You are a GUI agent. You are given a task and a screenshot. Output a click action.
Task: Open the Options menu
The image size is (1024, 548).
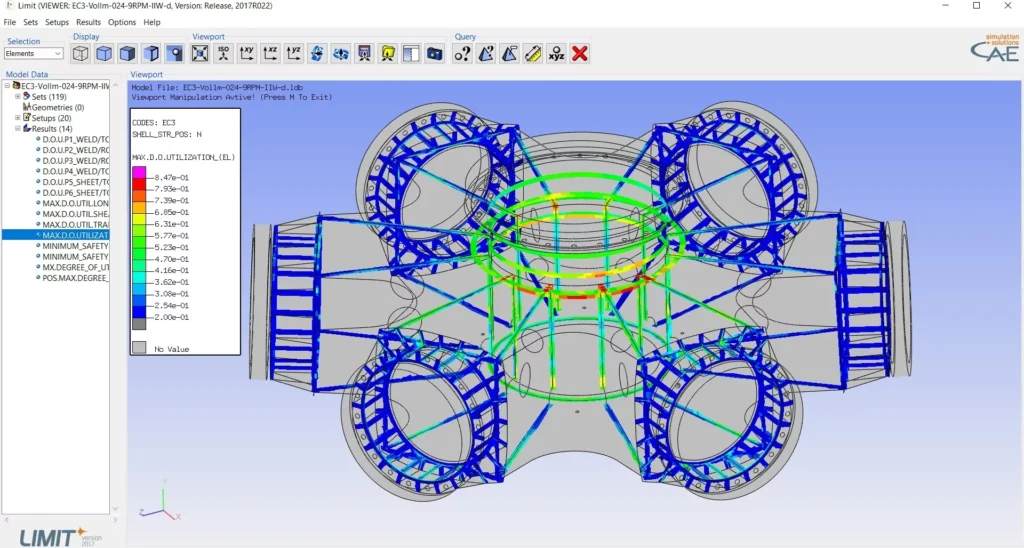(122, 22)
